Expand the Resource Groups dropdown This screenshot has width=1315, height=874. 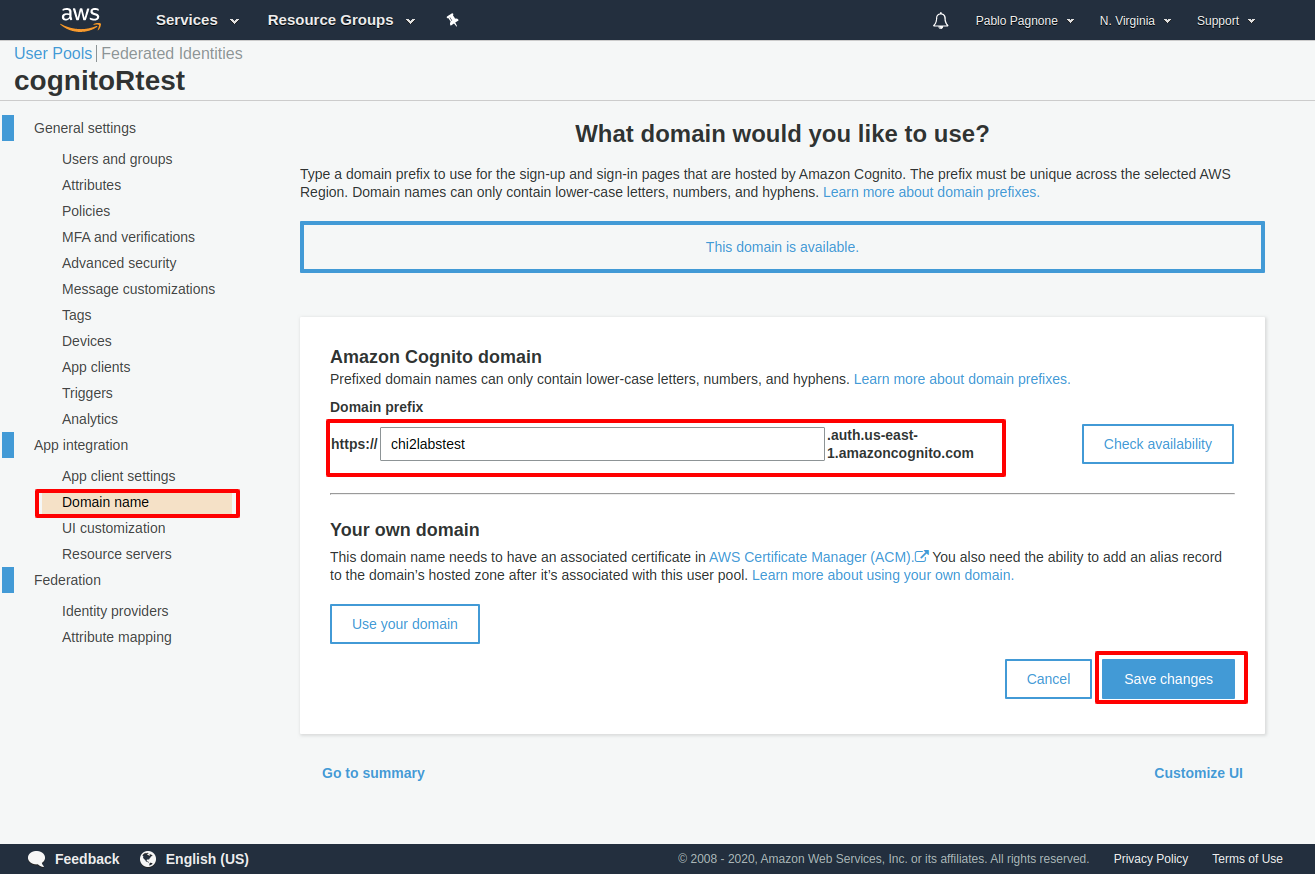point(338,20)
